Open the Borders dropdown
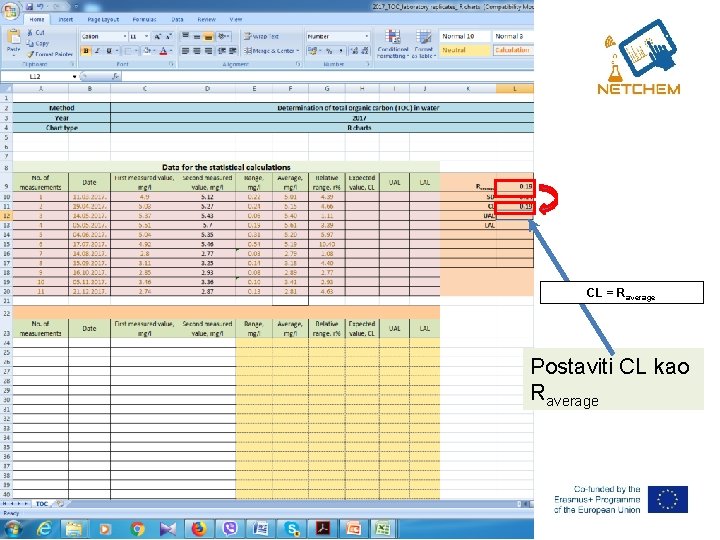Image resolution: width=720 pixels, height=540 pixels. tap(136, 51)
